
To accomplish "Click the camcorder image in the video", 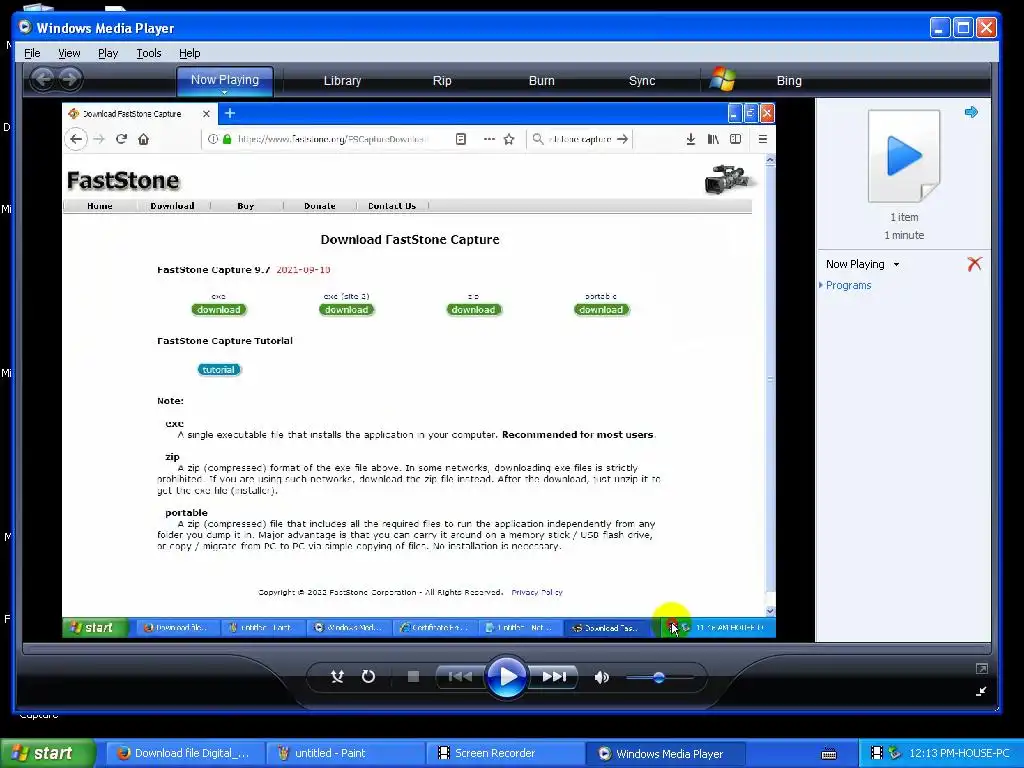I will pyautogui.click(x=729, y=179).
